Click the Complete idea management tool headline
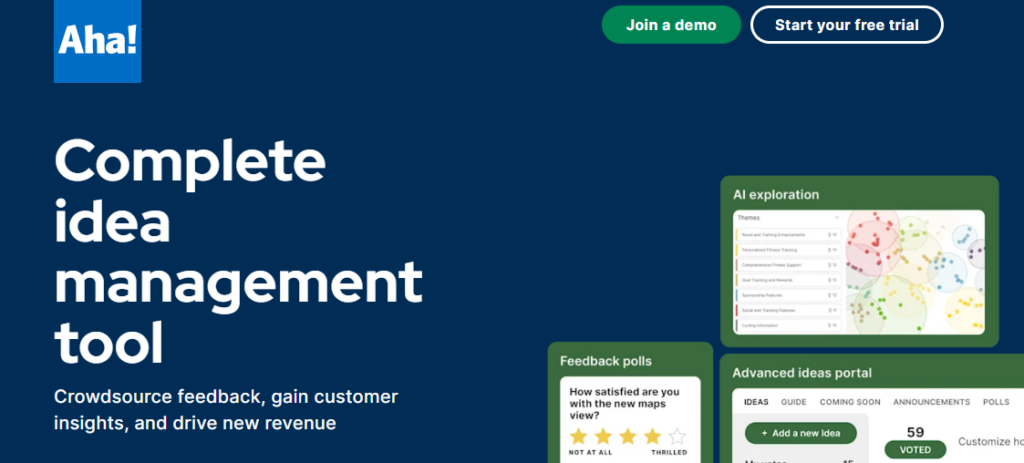Viewport: 1024px width, 463px height. pyautogui.click(x=238, y=253)
